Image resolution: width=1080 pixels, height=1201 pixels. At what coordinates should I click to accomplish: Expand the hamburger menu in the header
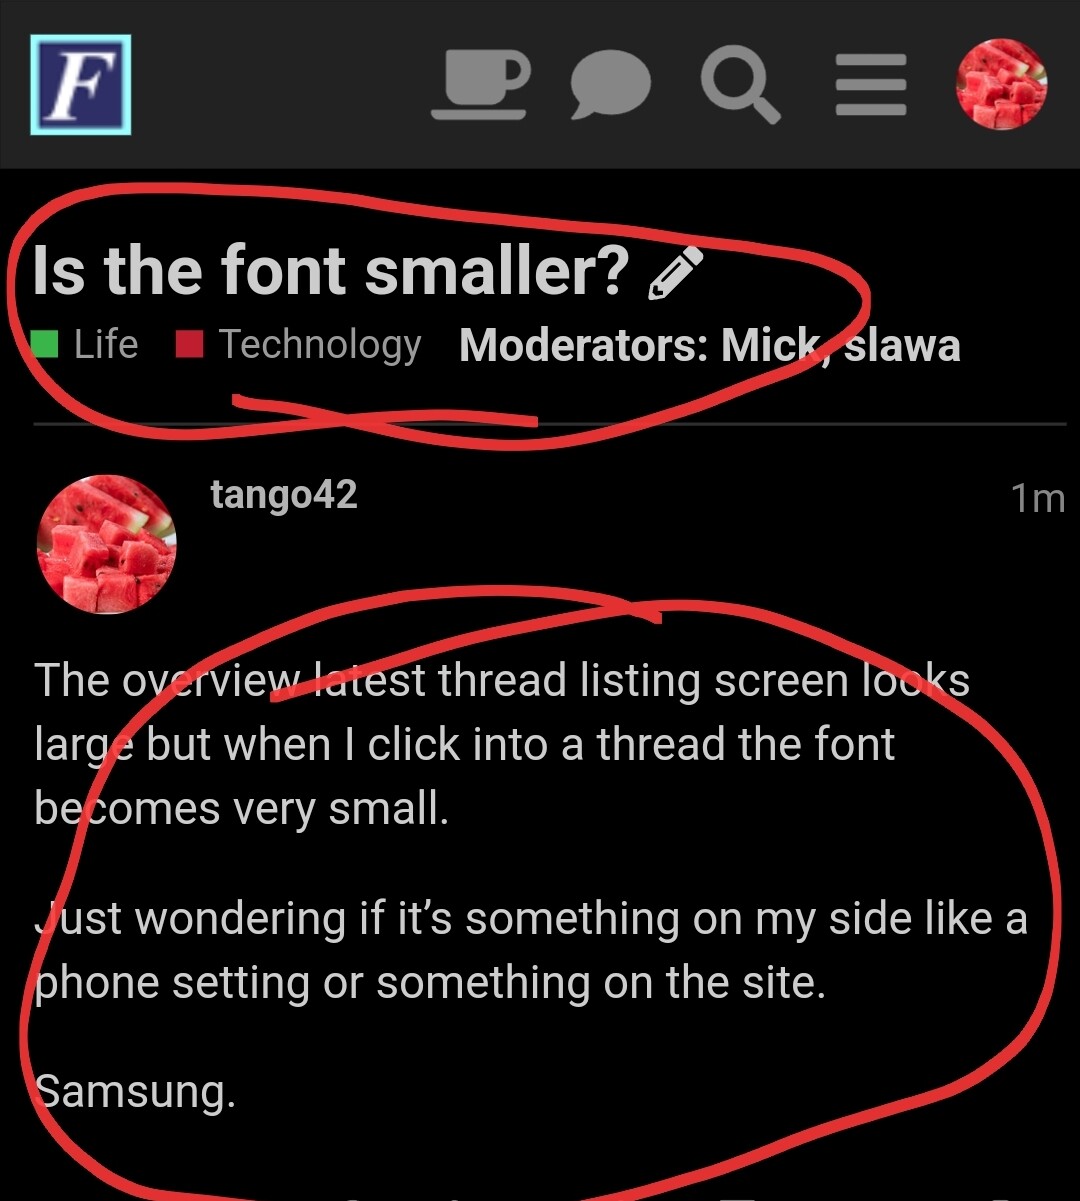pos(871,85)
